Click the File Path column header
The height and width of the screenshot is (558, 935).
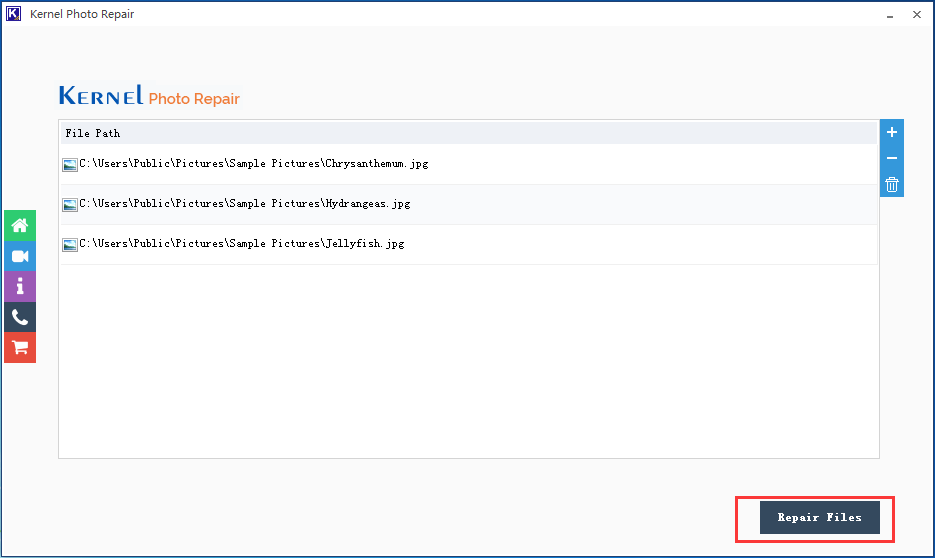(x=93, y=133)
